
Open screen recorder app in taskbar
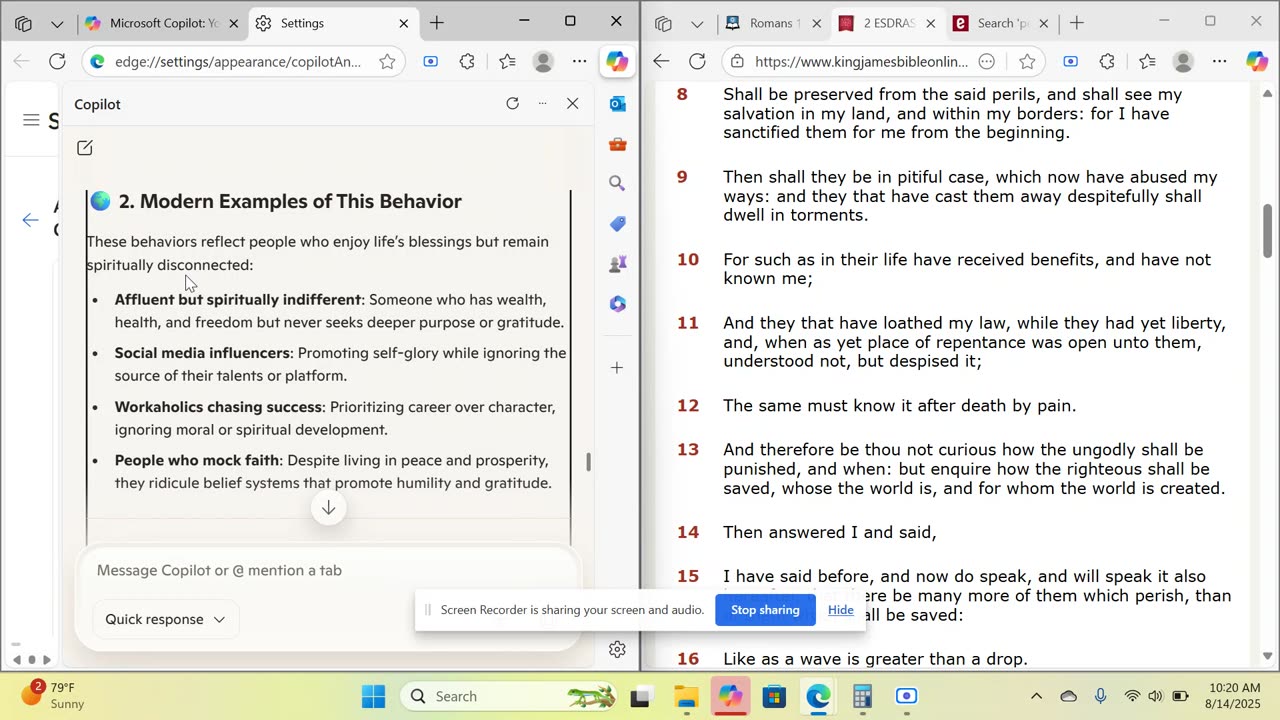[906, 696]
